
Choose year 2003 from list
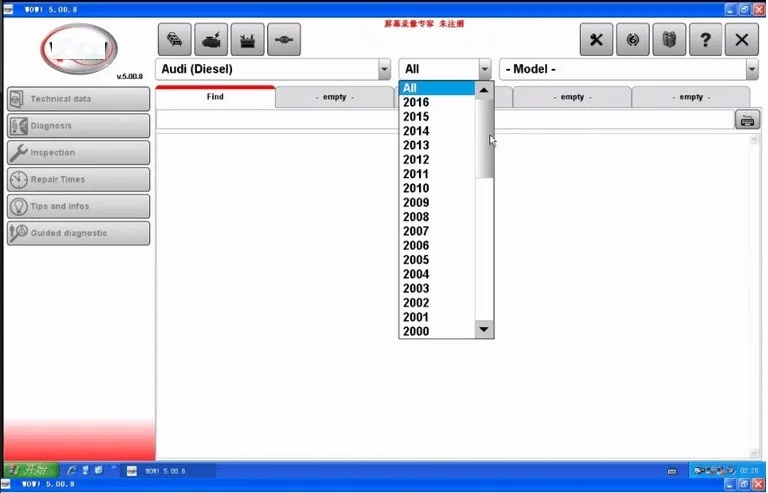point(437,288)
